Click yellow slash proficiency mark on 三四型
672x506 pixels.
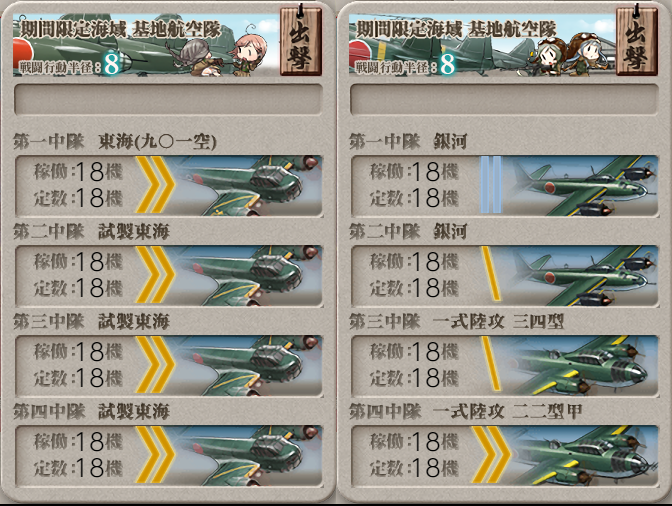click(491, 363)
